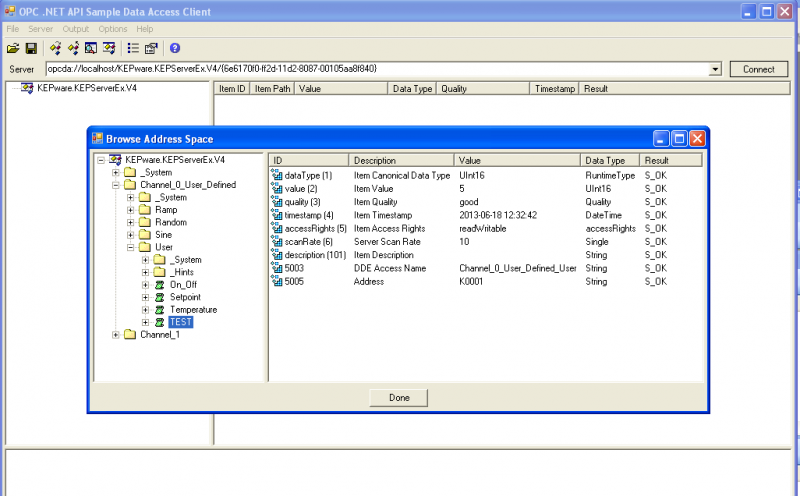Open the File menu
Screen dimensions: 800x496
[x=12, y=29]
